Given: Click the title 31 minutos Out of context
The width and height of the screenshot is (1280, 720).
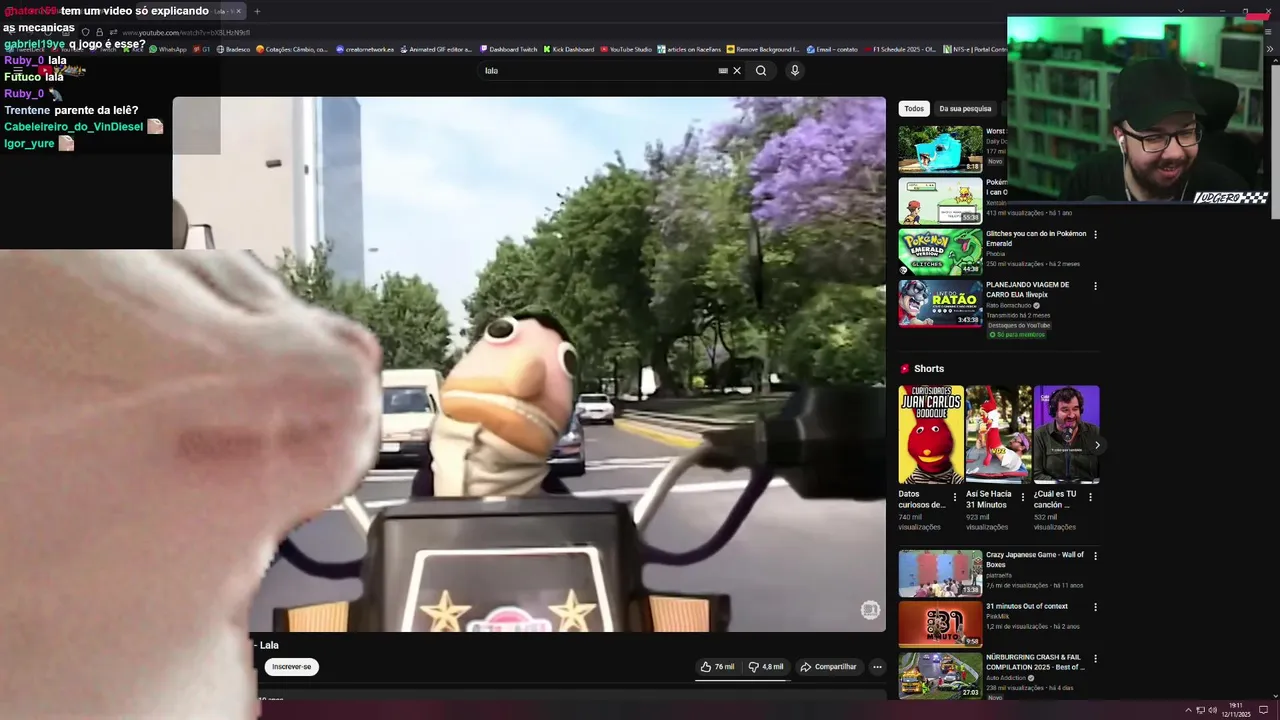Looking at the screenshot, I should (1027, 606).
